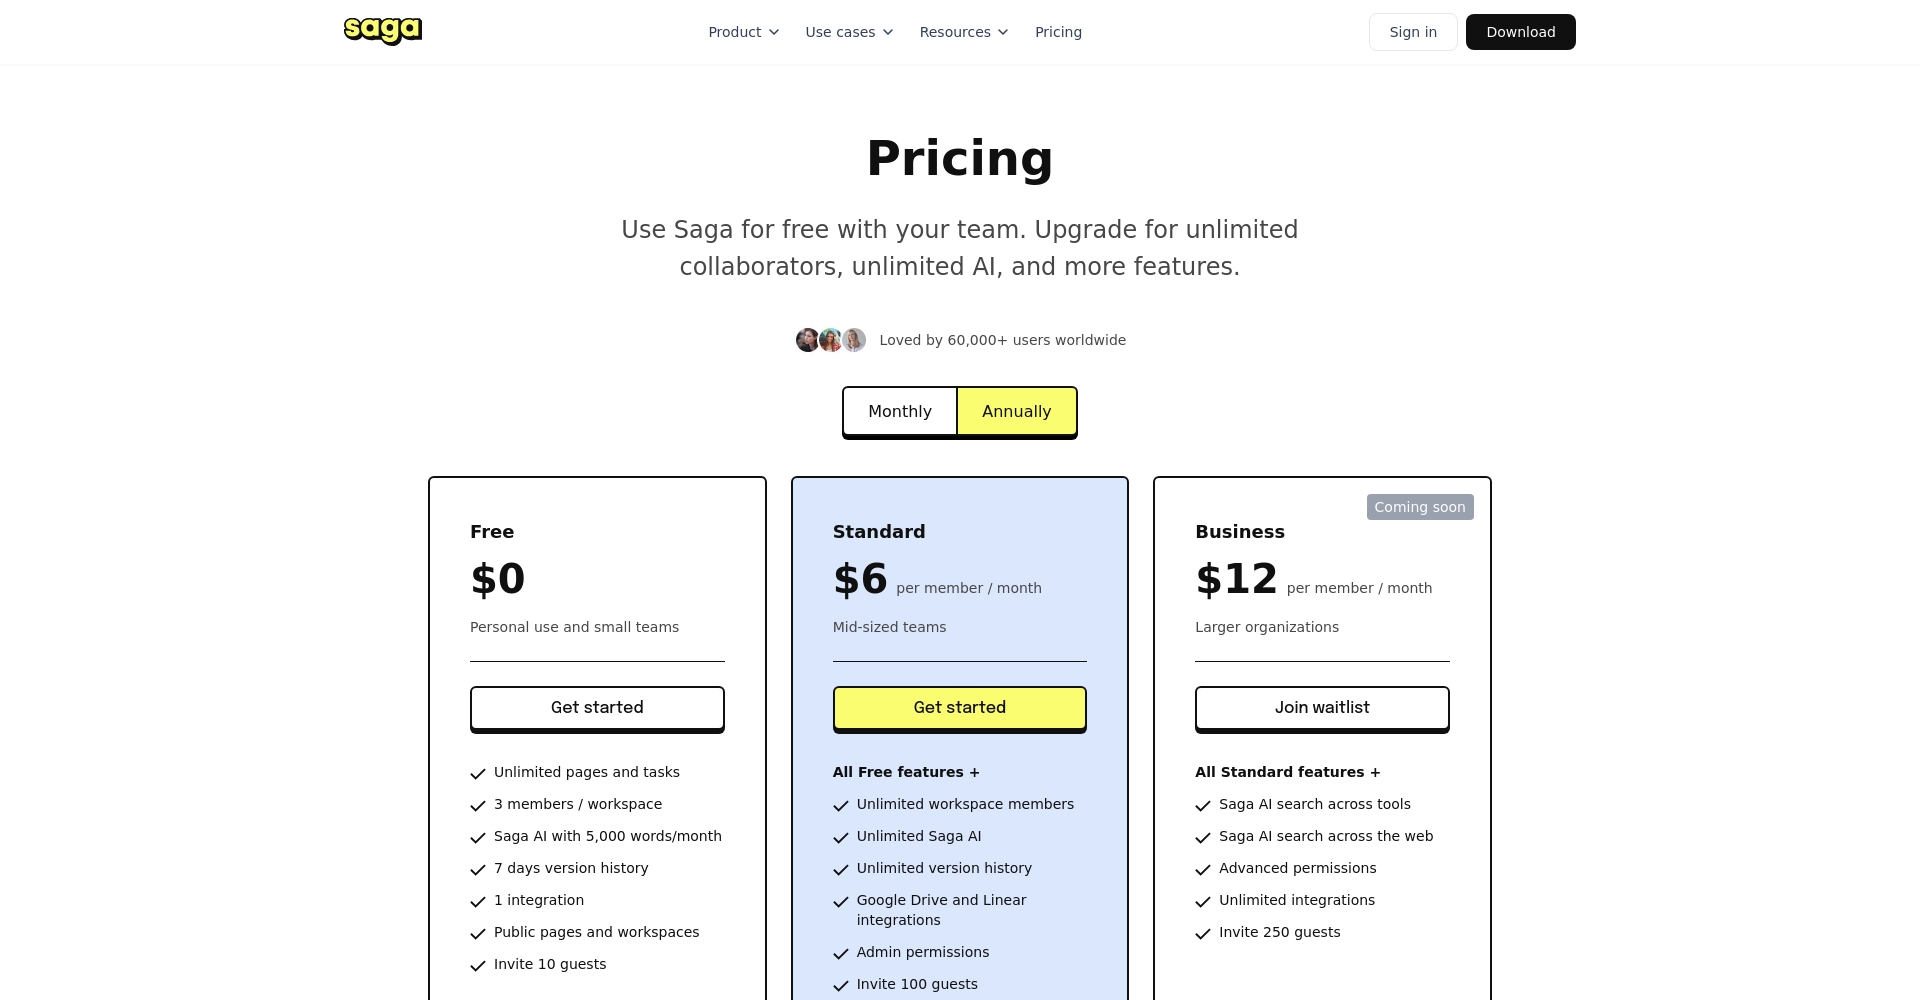This screenshot has height=1000, width=1920.
Task: Click checkmark beside Unlimited pages and tasks
Action: (x=478, y=773)
